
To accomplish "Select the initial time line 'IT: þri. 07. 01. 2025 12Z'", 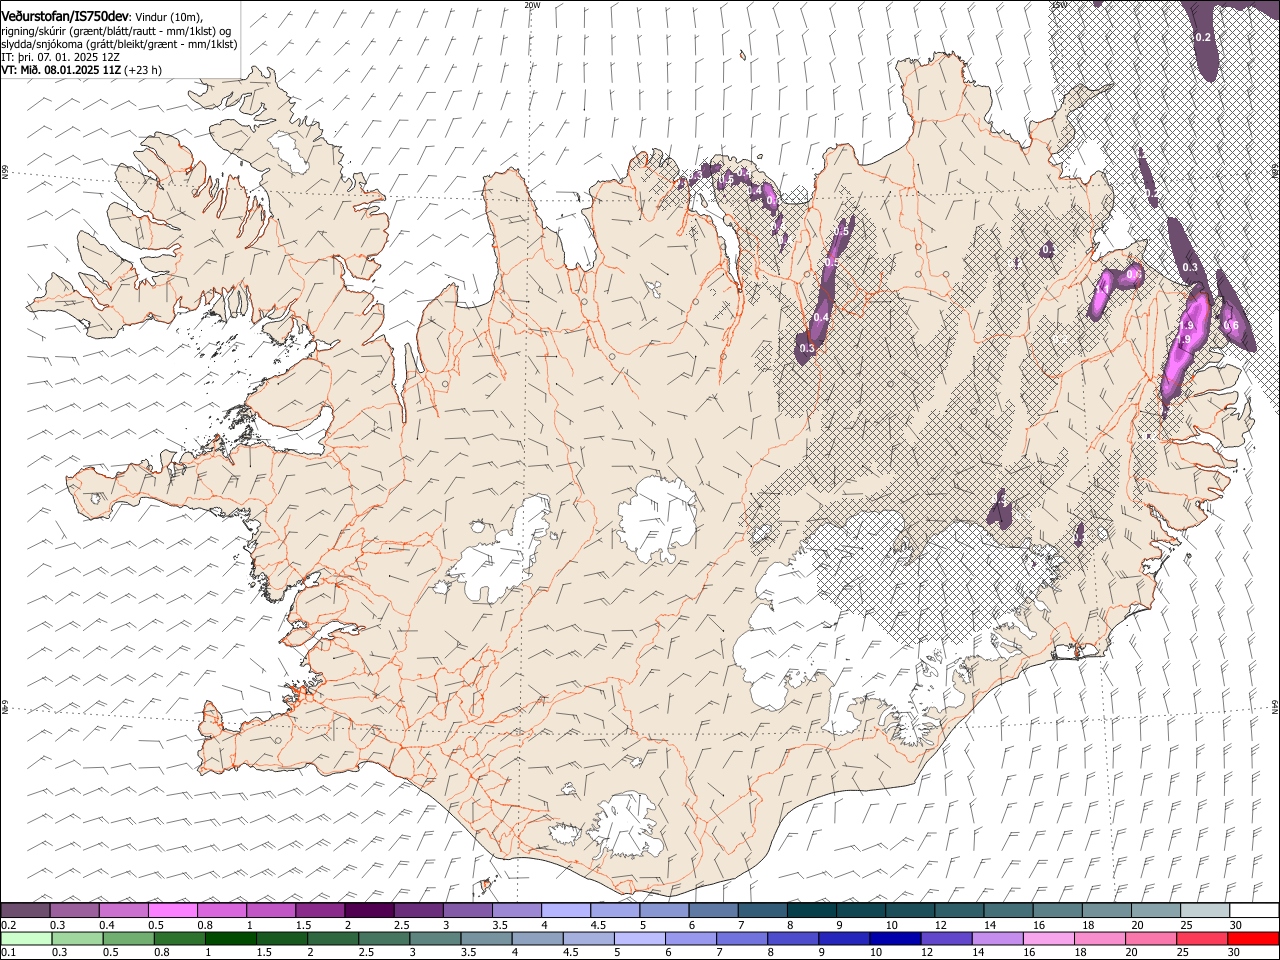I will (61, 57).
